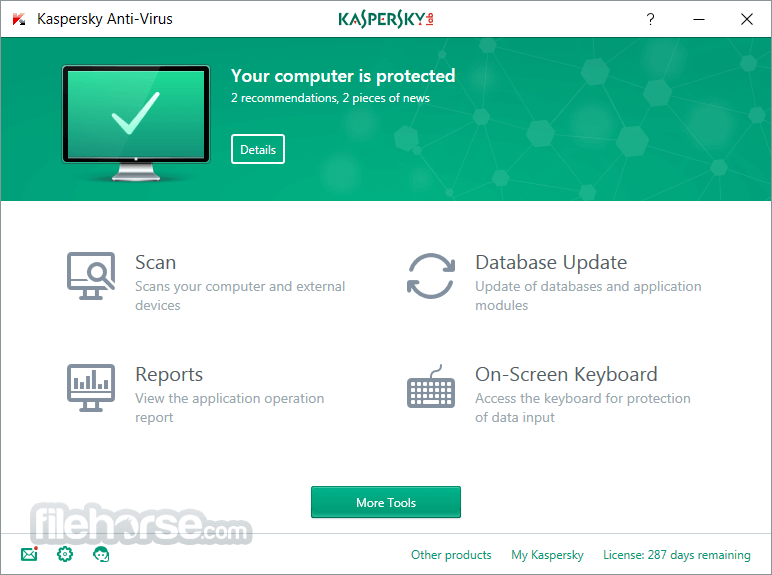
Task: Click 'Your computer is protected' headline
Action: tap(343, 76)
